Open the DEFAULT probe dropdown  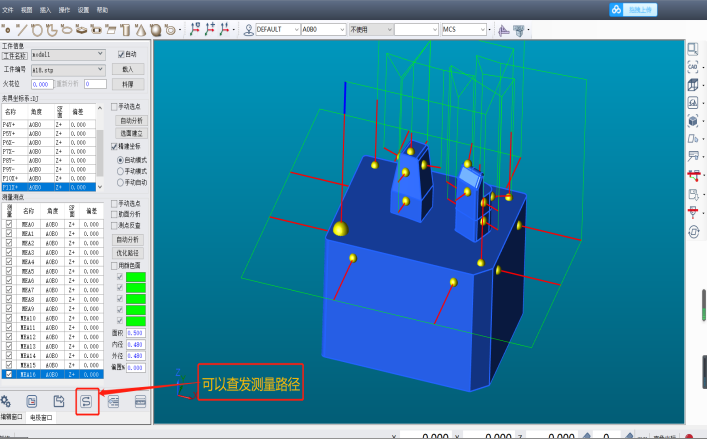tap(295, 30)
